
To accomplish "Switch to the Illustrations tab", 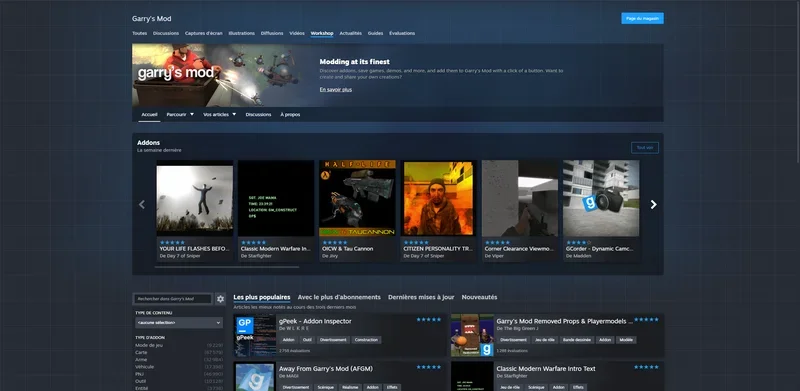I will 241,33.
